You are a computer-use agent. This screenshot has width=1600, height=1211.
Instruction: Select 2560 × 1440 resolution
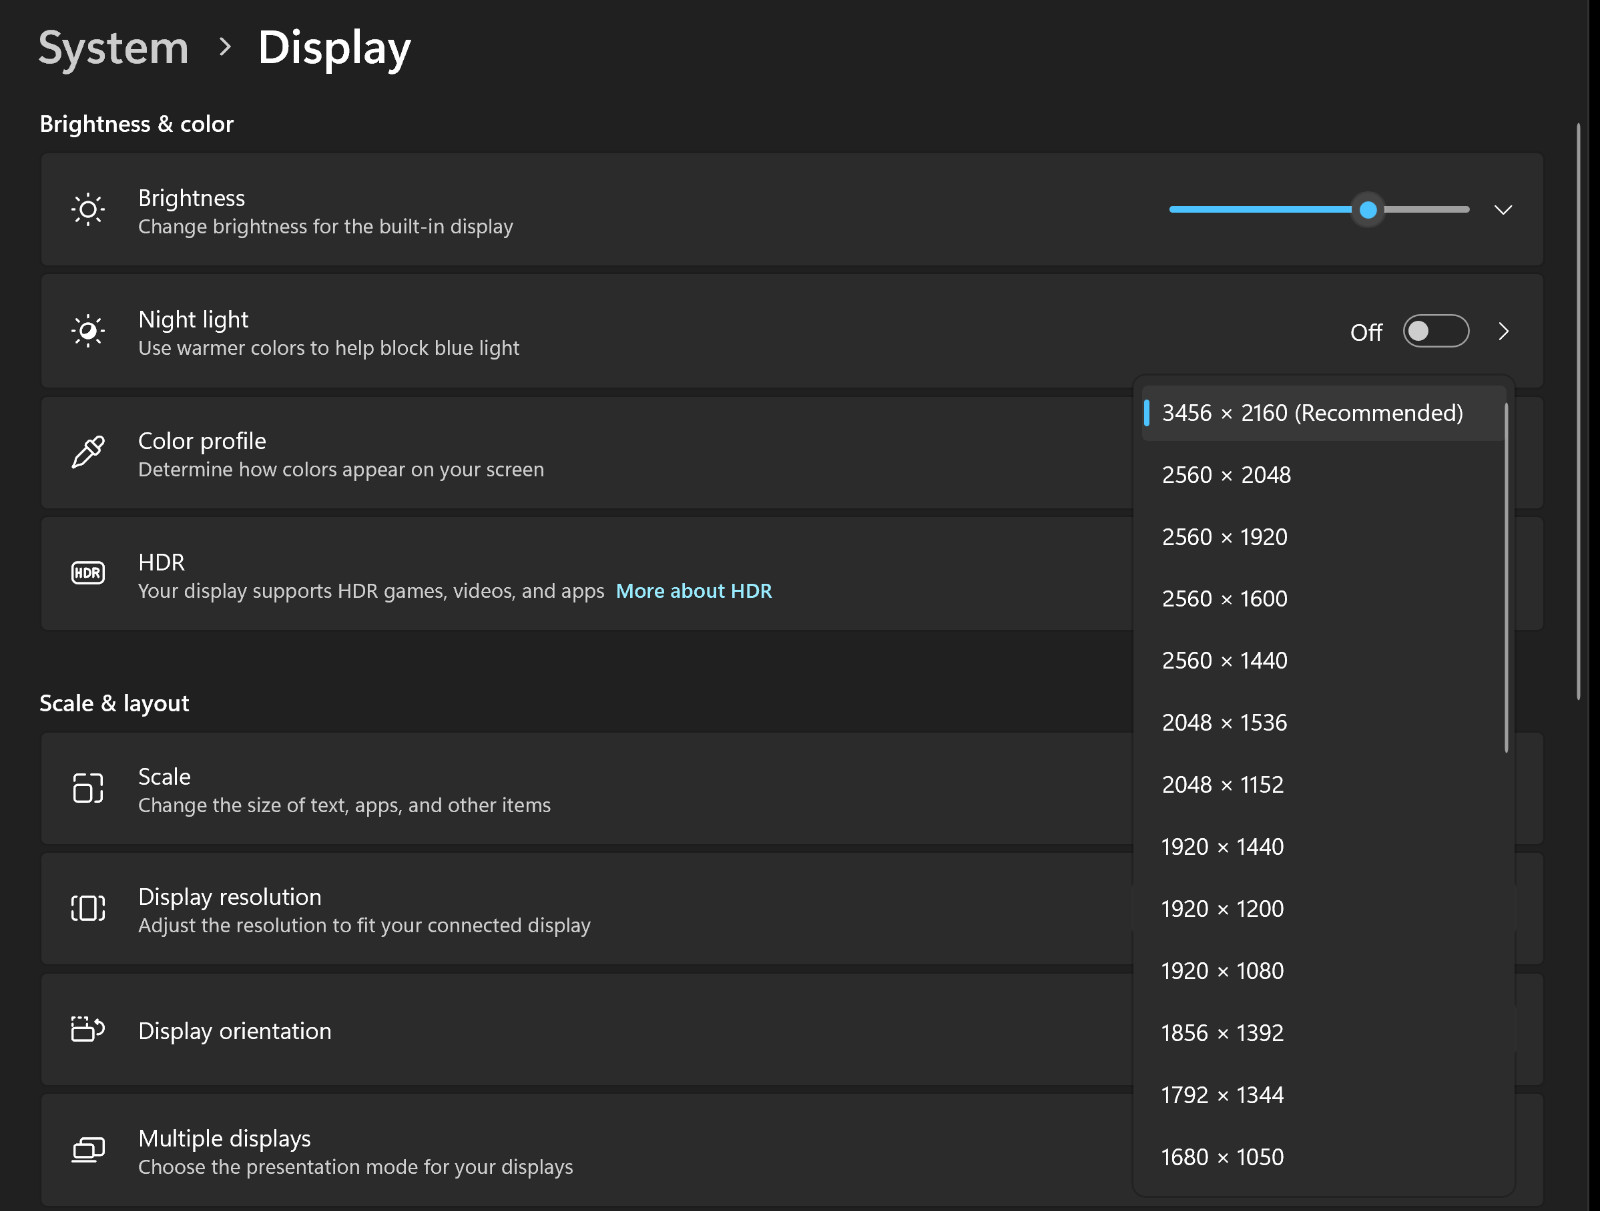(1324, 661)
